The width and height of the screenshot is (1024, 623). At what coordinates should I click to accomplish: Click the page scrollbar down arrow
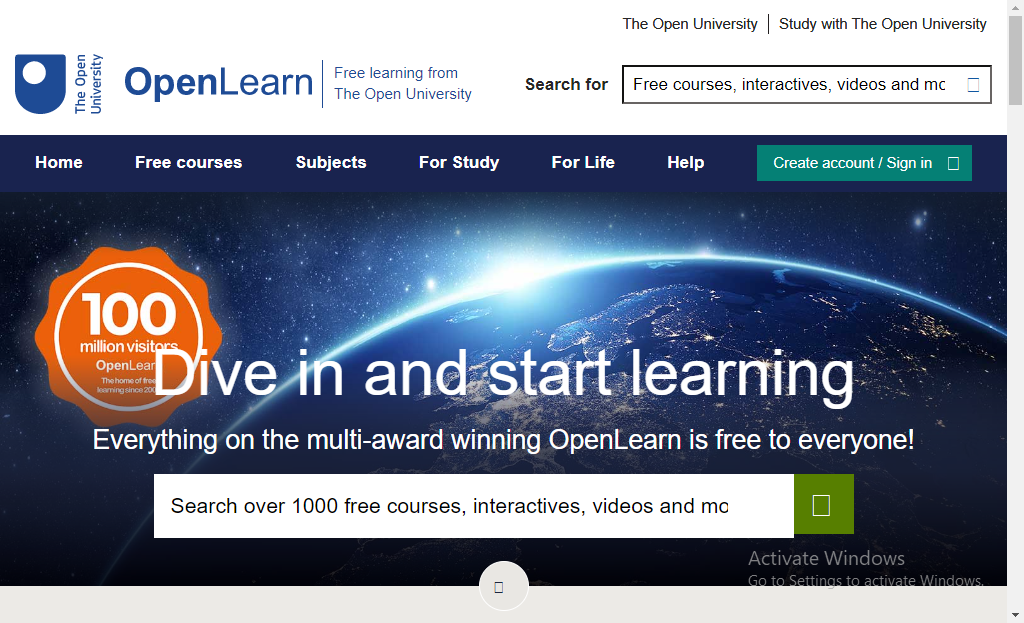click(1016, 615)
